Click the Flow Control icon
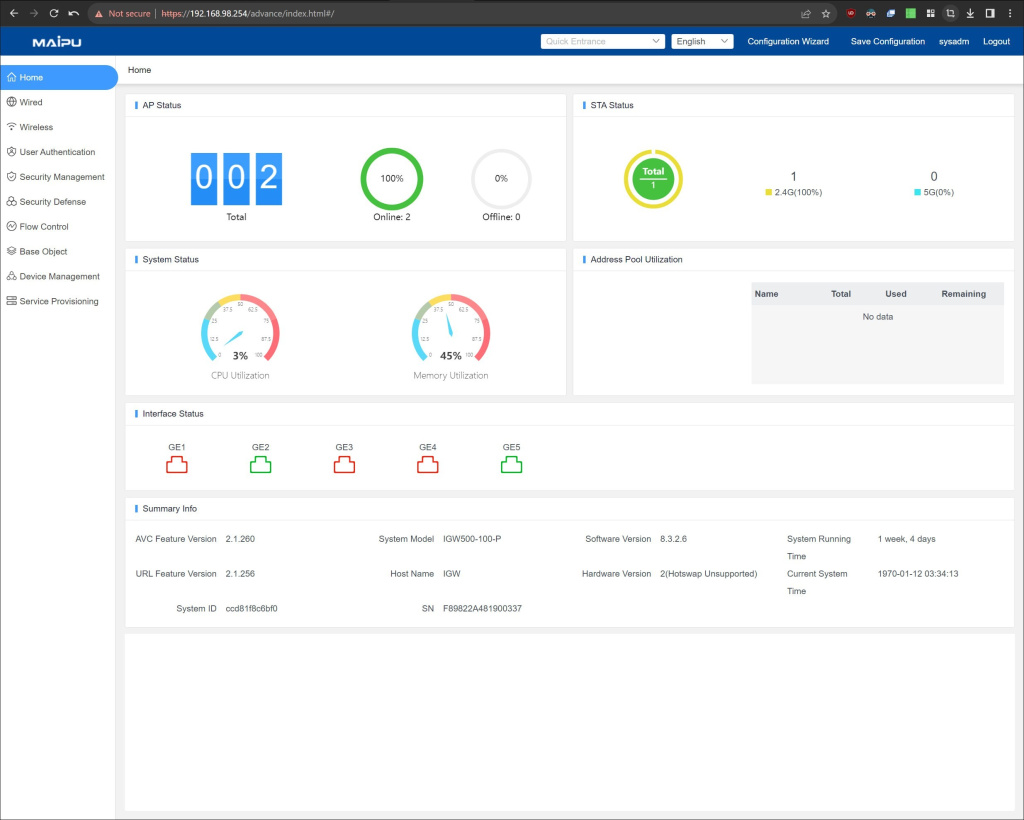The height and width of the screenshot is (820, 1024). 11,226
